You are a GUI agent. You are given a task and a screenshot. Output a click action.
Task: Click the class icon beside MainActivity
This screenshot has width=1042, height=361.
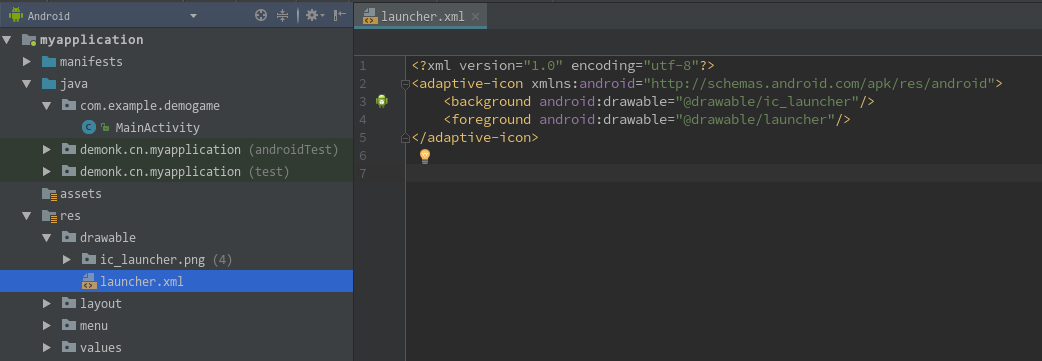(x=89, y=128)
